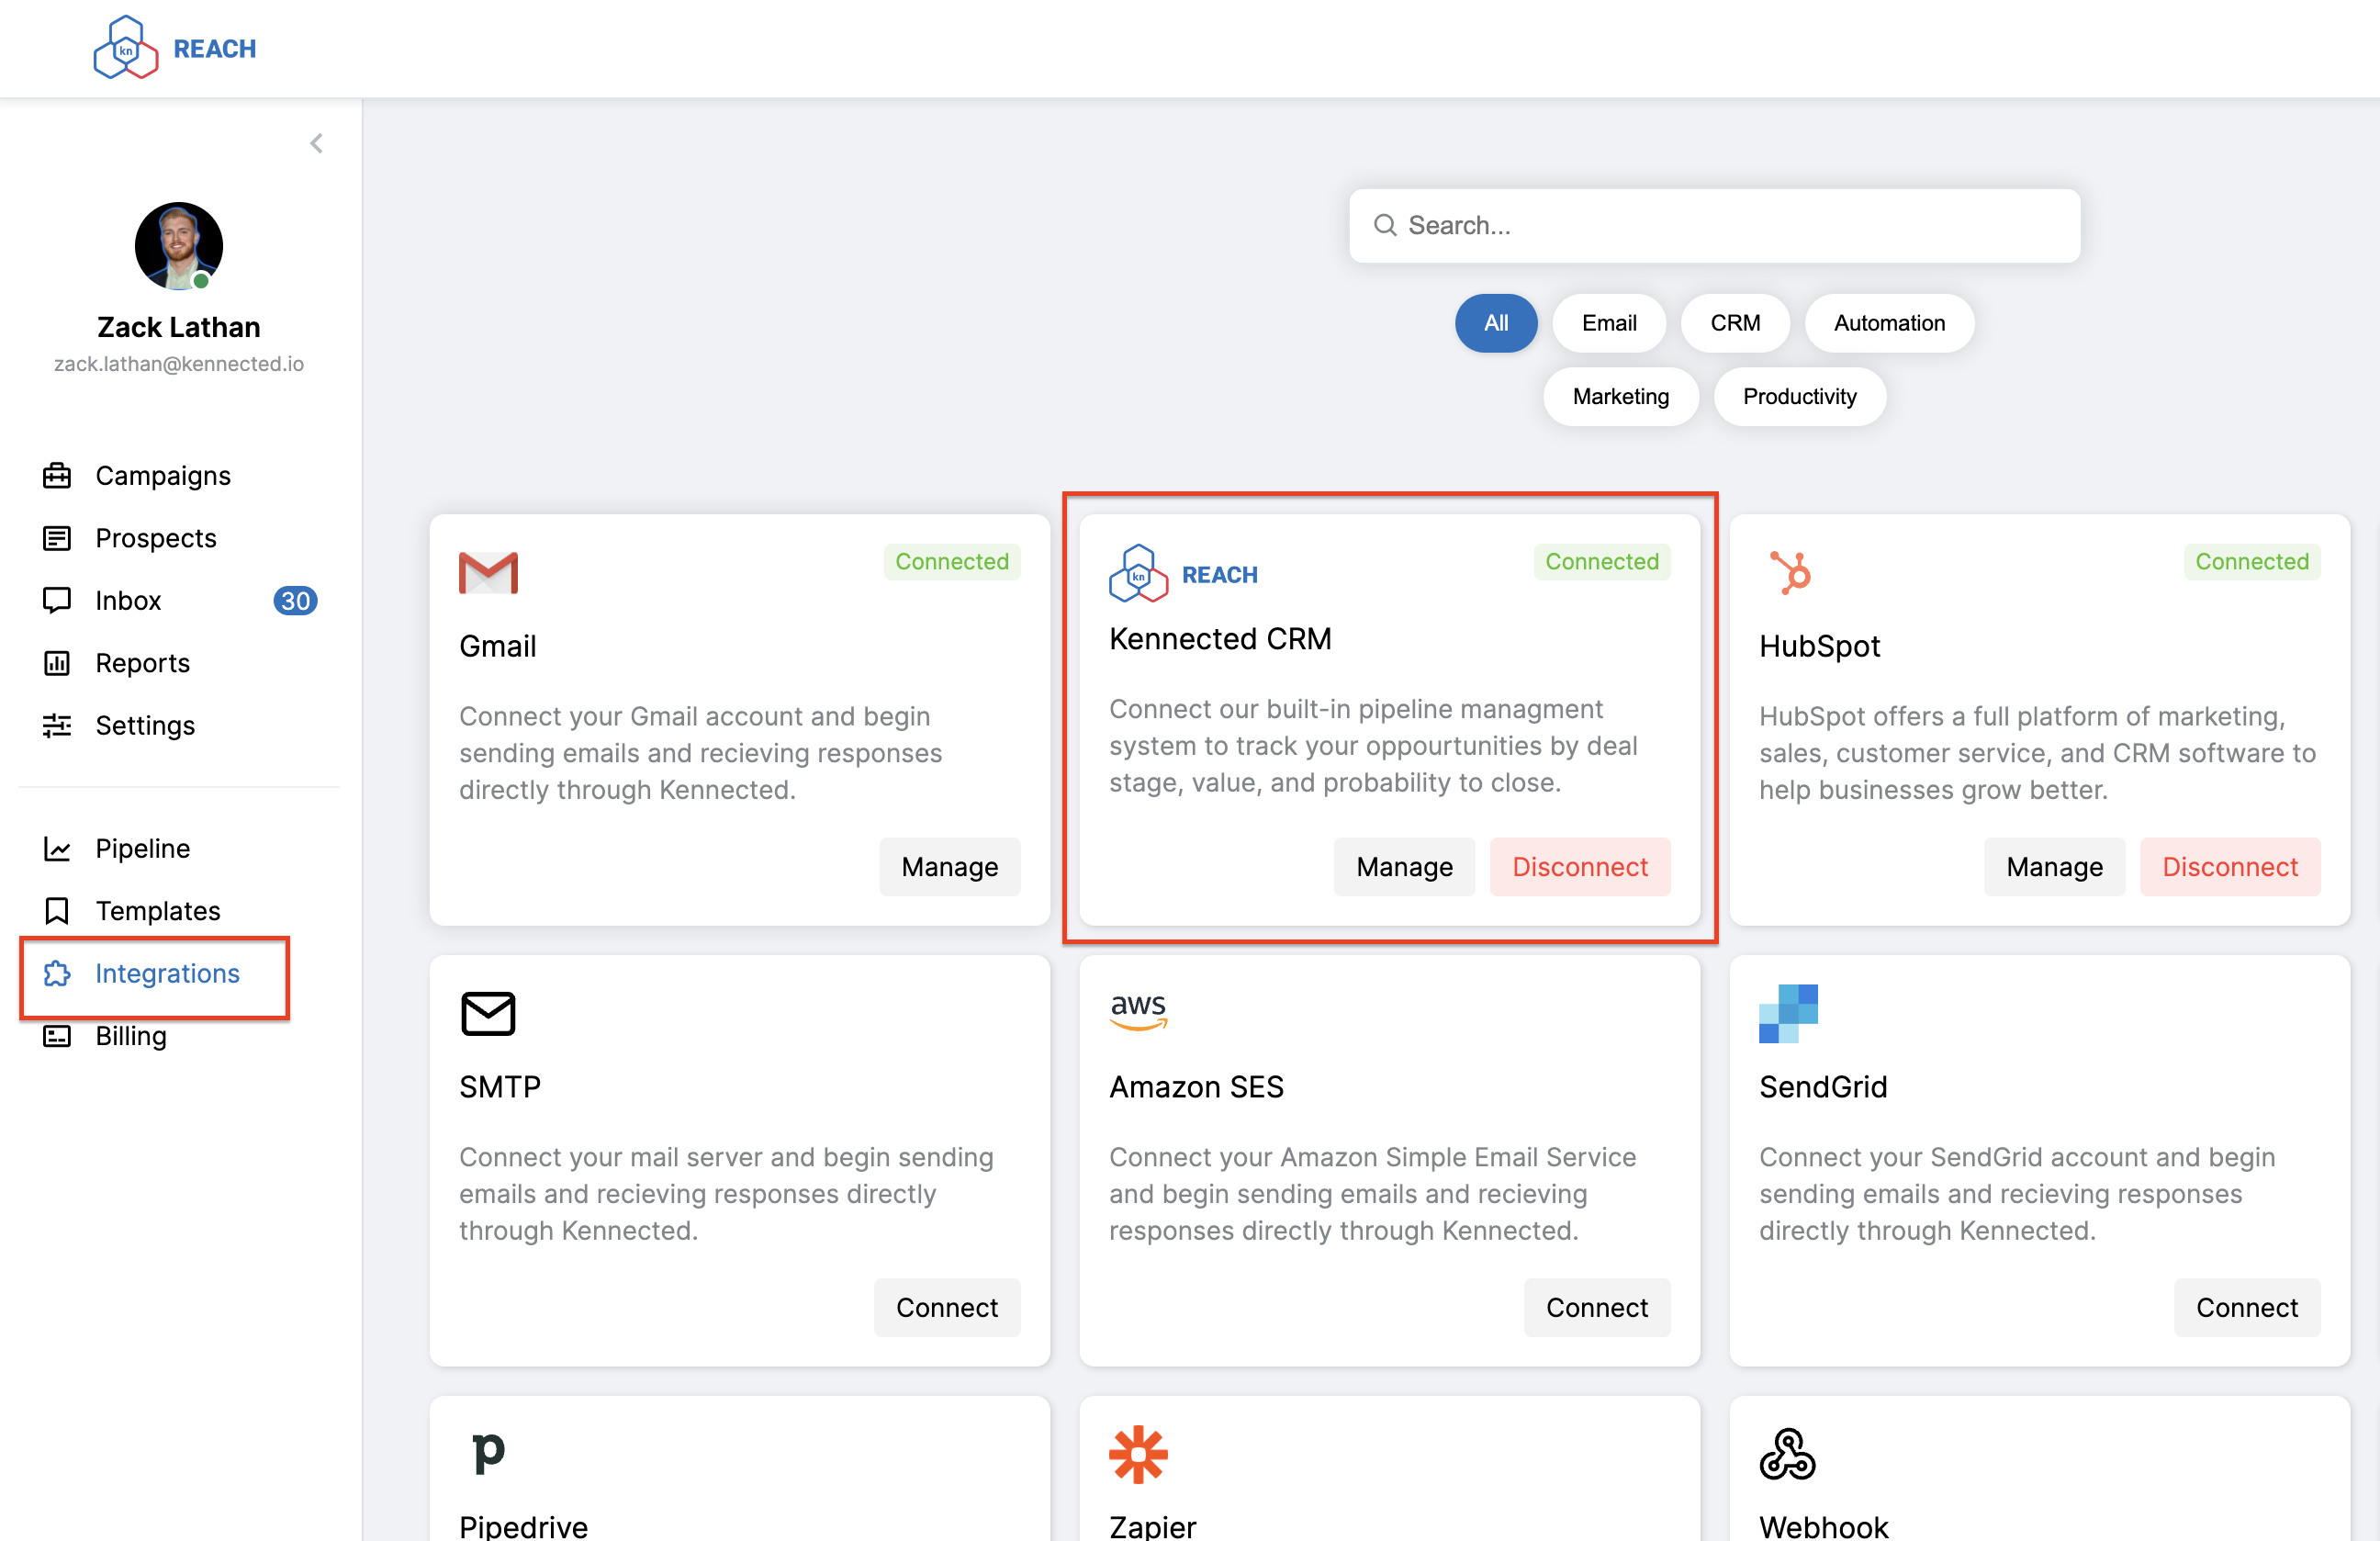Click the Kennected CRM card title
Image resolution: width=2380 pixels, height=1541 pixels.
pos(1219,640)
